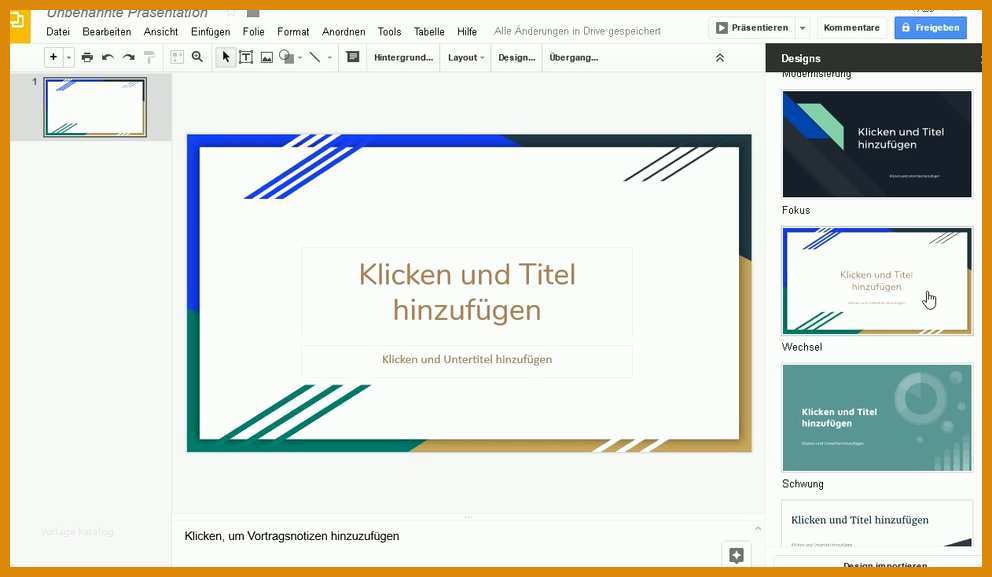Open the Tabelle menu
Image resolution: width=992 pixels, height=577 pixels.
point(429,32)
